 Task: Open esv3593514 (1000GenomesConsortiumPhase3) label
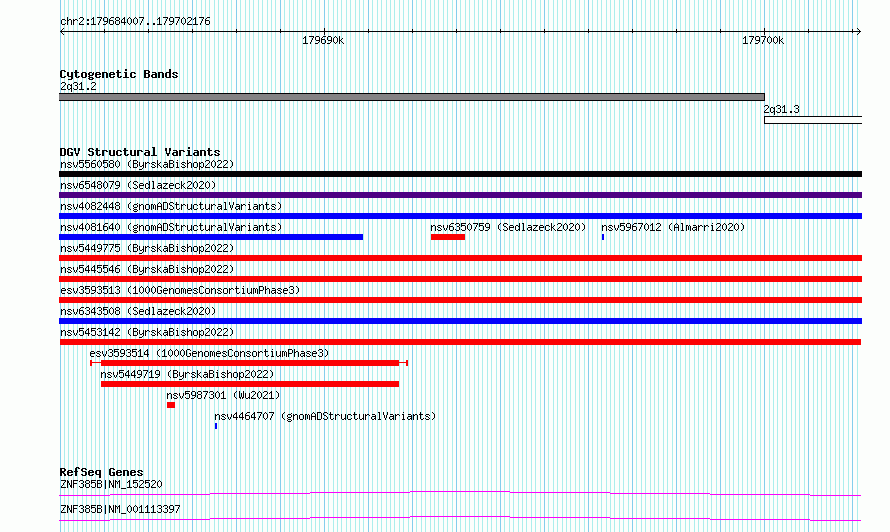[209, 354]
